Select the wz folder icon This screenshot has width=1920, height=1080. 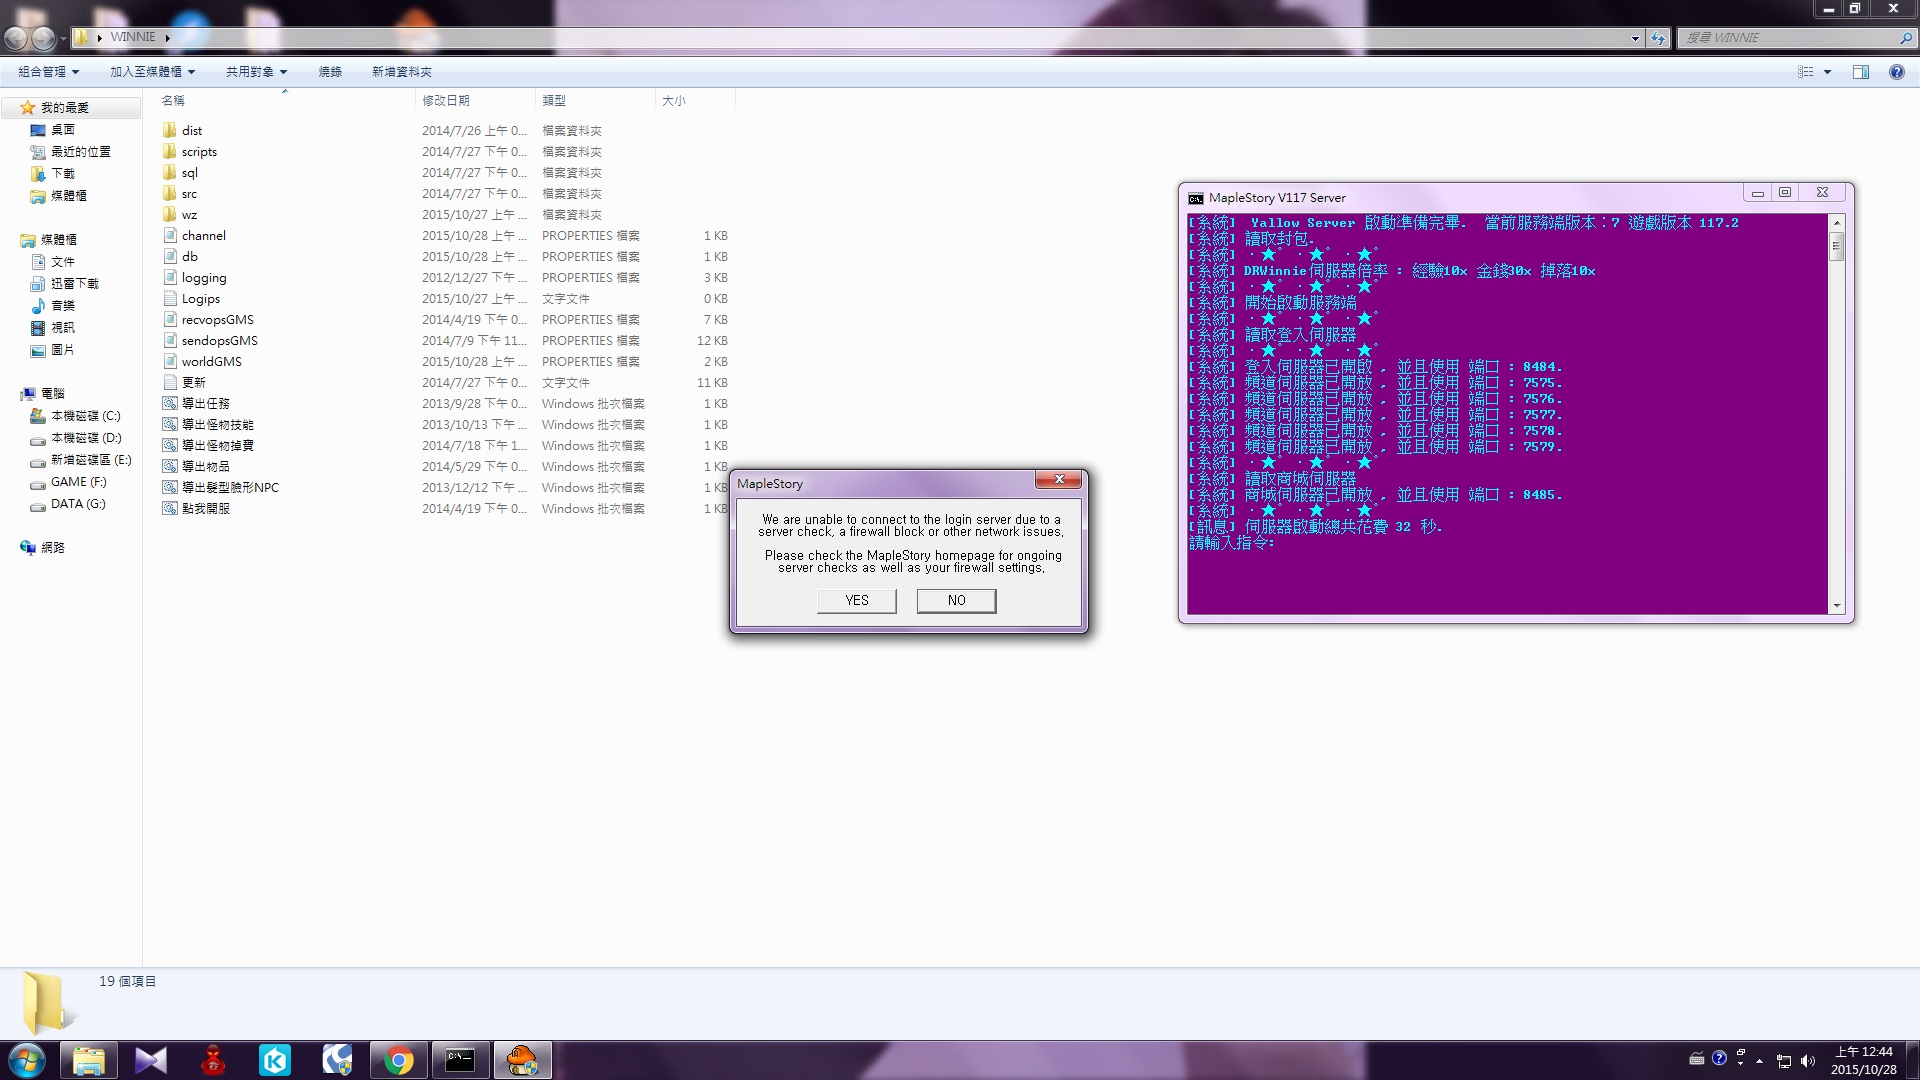[x=170, y=215]
